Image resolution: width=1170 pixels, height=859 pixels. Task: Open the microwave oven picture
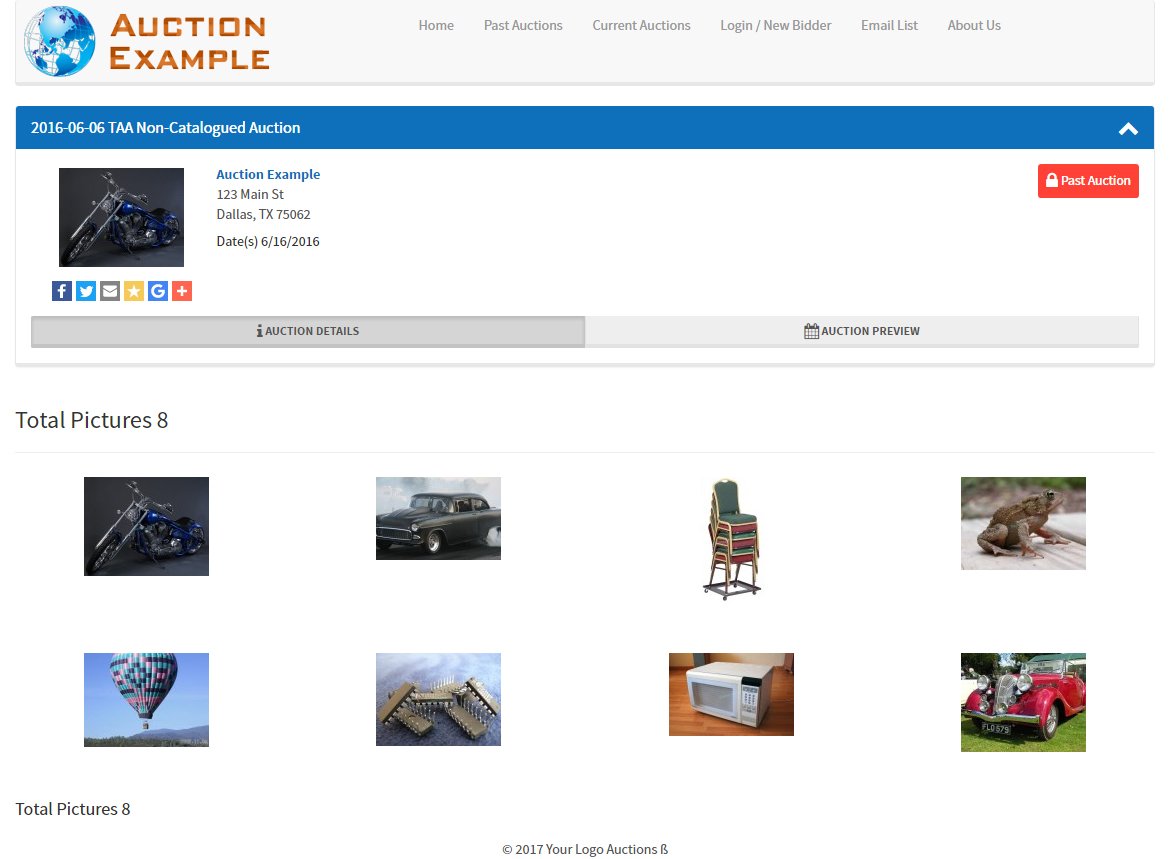click(731, 694)
